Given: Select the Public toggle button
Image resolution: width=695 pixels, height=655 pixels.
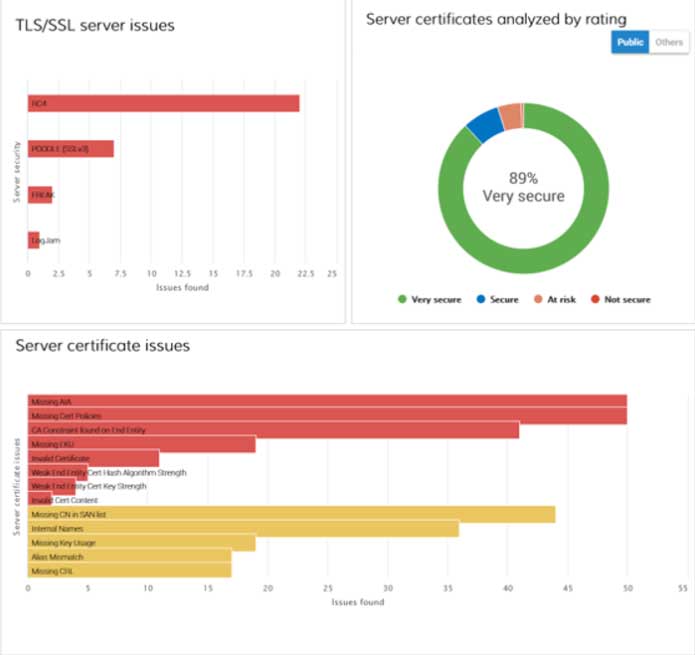Looking at the screenshot, I should tap(630, 42).
